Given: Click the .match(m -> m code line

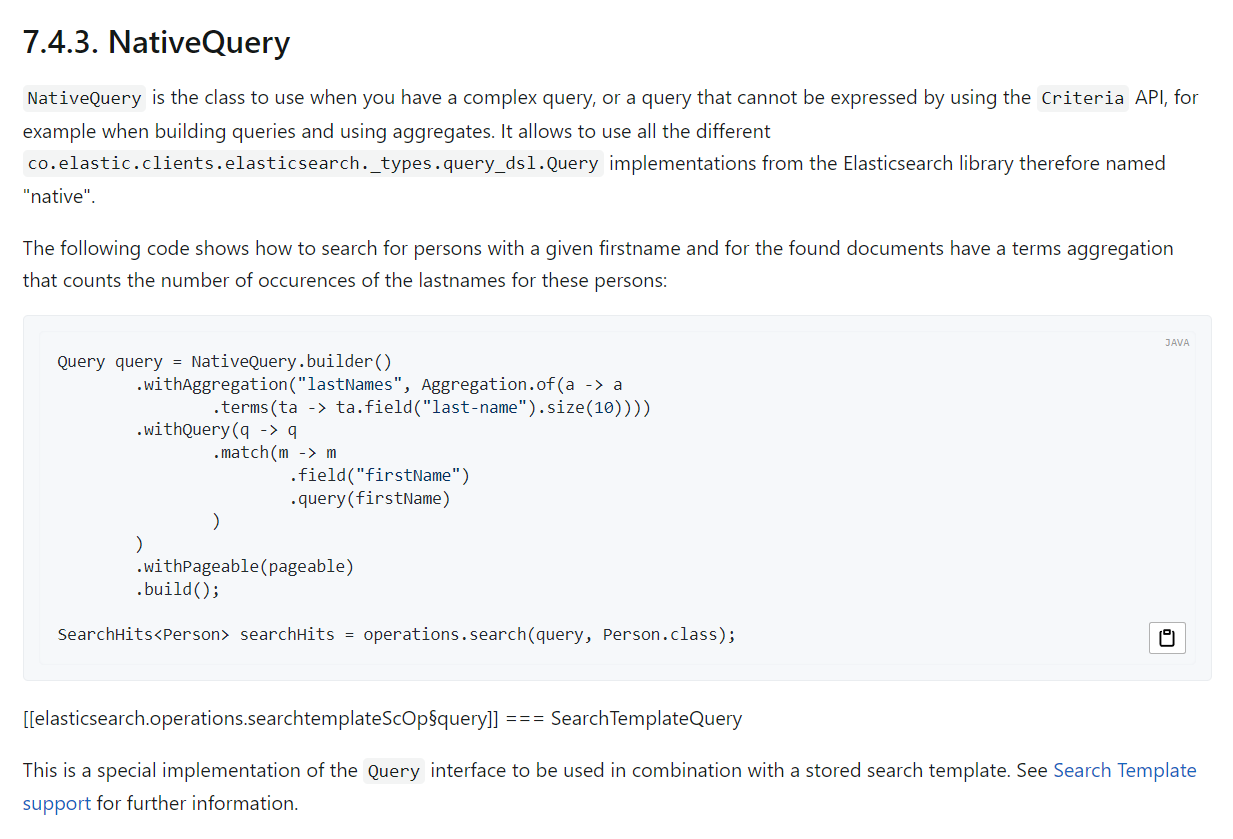Looking at the screenshot, I should [x=274, y=453].
